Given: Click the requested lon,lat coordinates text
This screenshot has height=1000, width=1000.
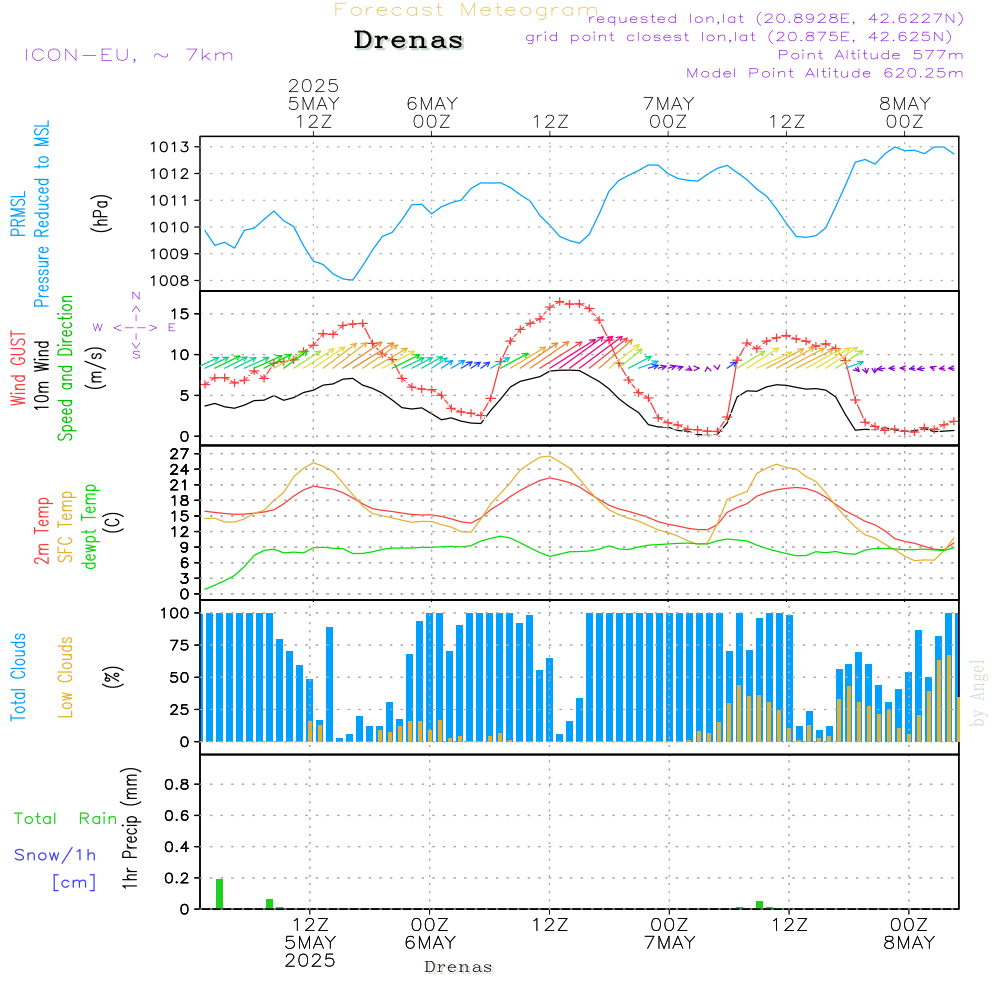Looking at the screenshot, I should (775, 19).
